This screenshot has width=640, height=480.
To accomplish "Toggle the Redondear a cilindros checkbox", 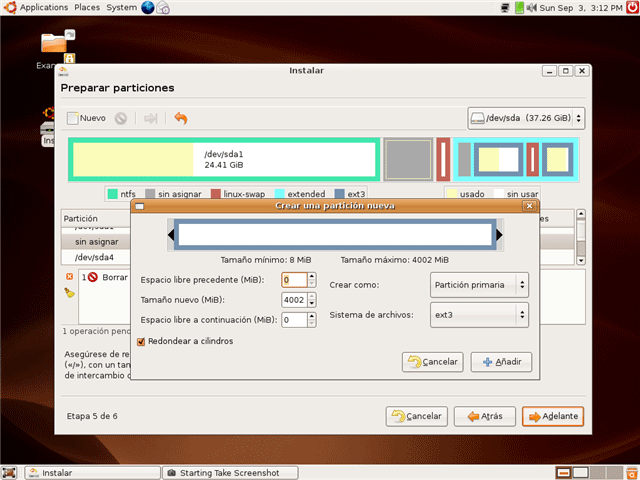I will click(x=141, y=342).
